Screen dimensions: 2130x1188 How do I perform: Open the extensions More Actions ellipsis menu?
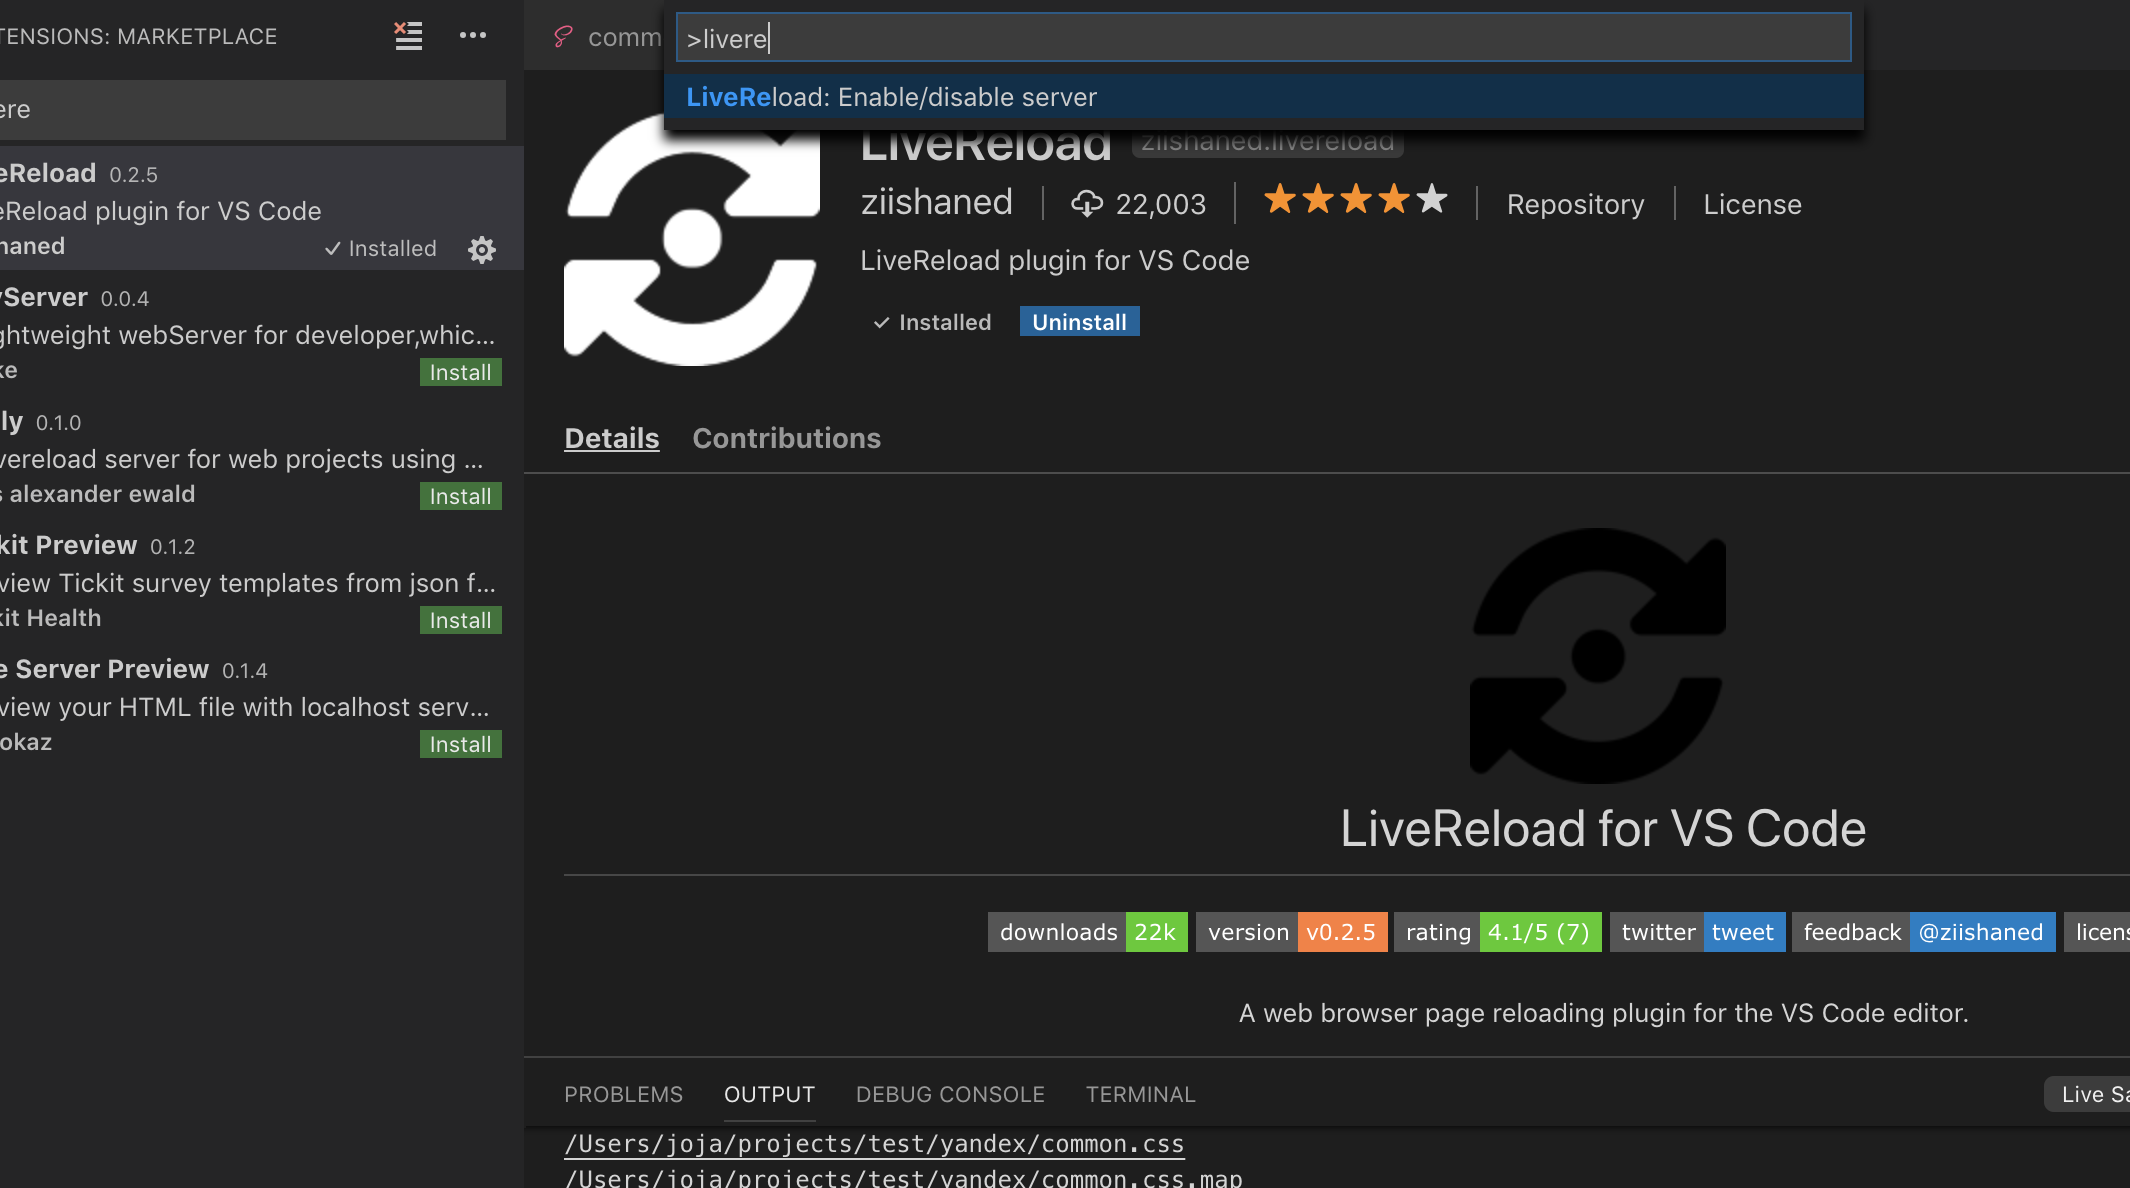[x=473, y=36]
